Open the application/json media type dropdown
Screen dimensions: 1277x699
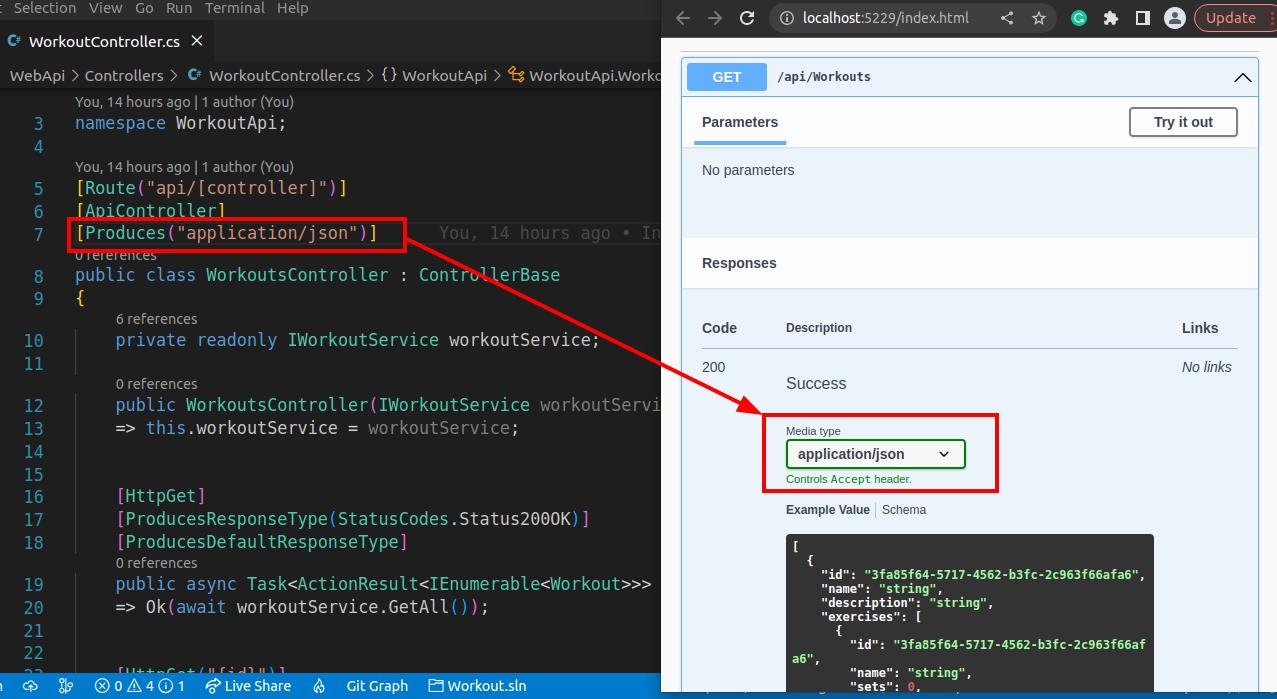tap(875, 454)
